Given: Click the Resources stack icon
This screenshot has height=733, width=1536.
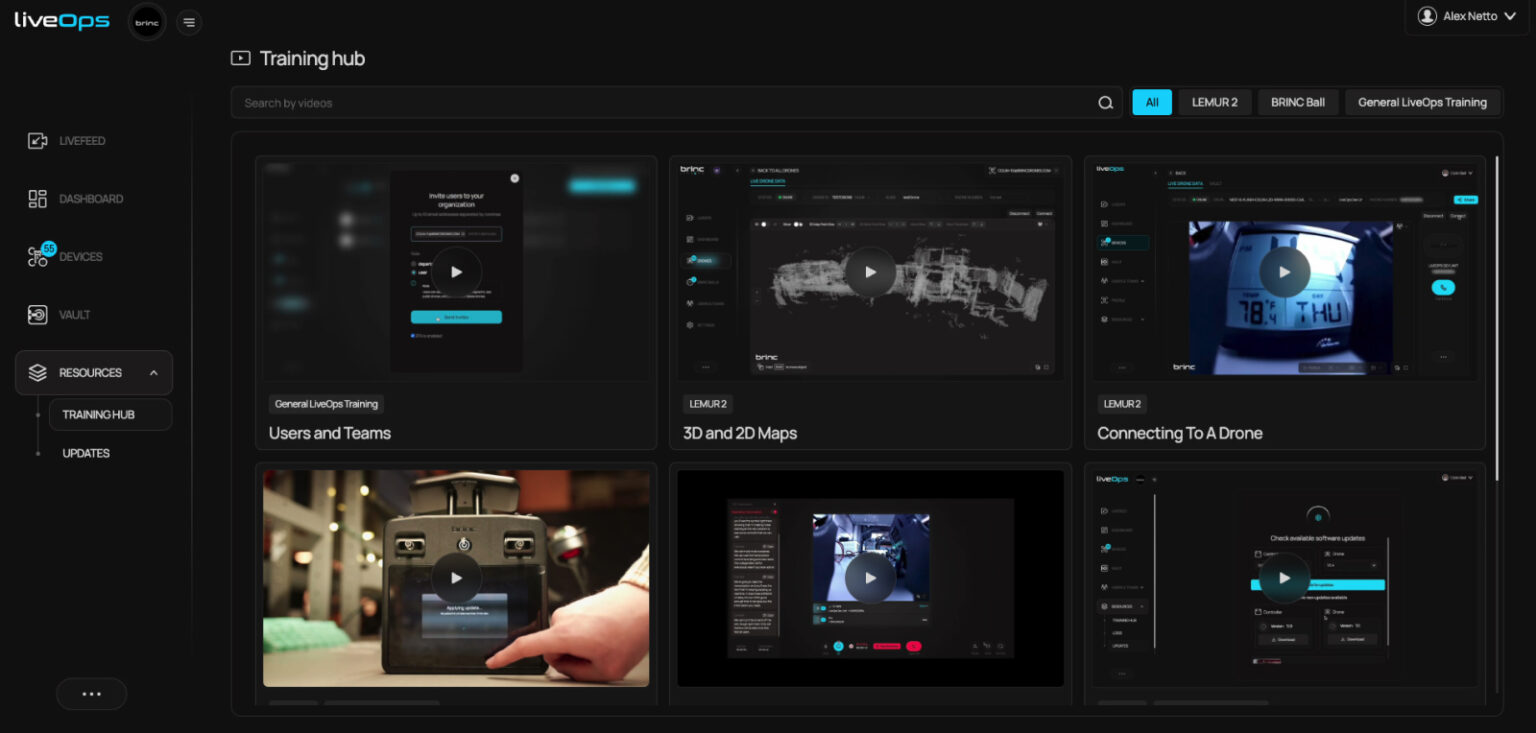Looking at the screenshot, I should [38, 372].
